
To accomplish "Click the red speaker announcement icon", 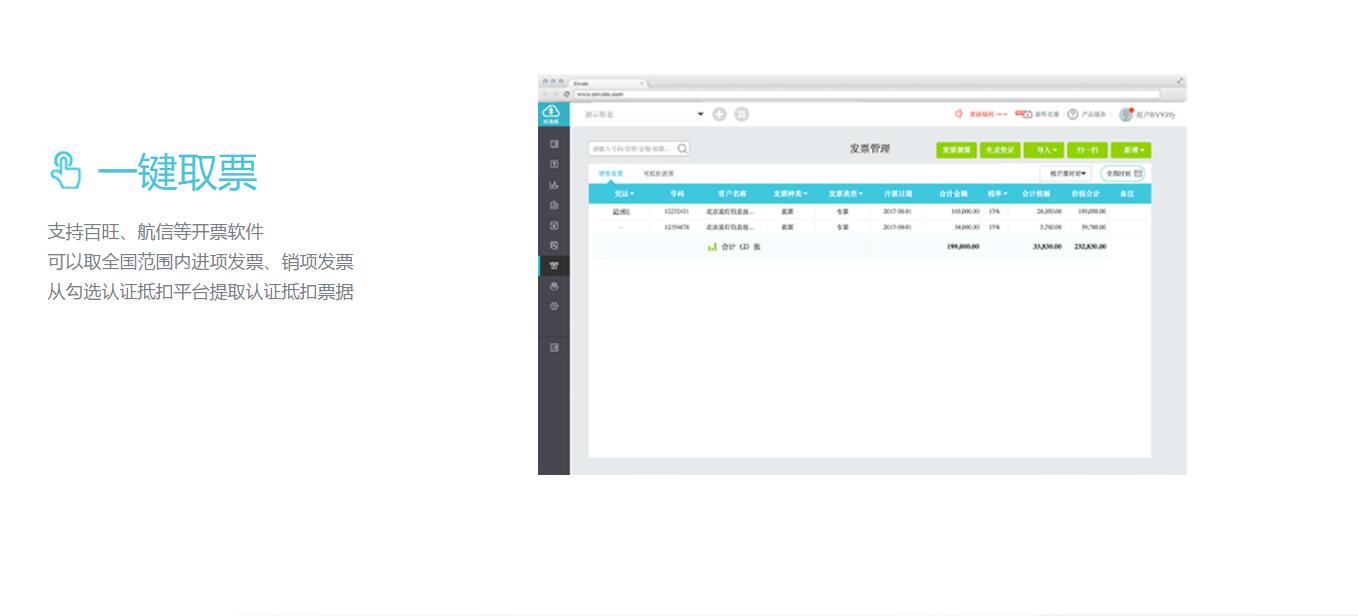I will [959, 114].
